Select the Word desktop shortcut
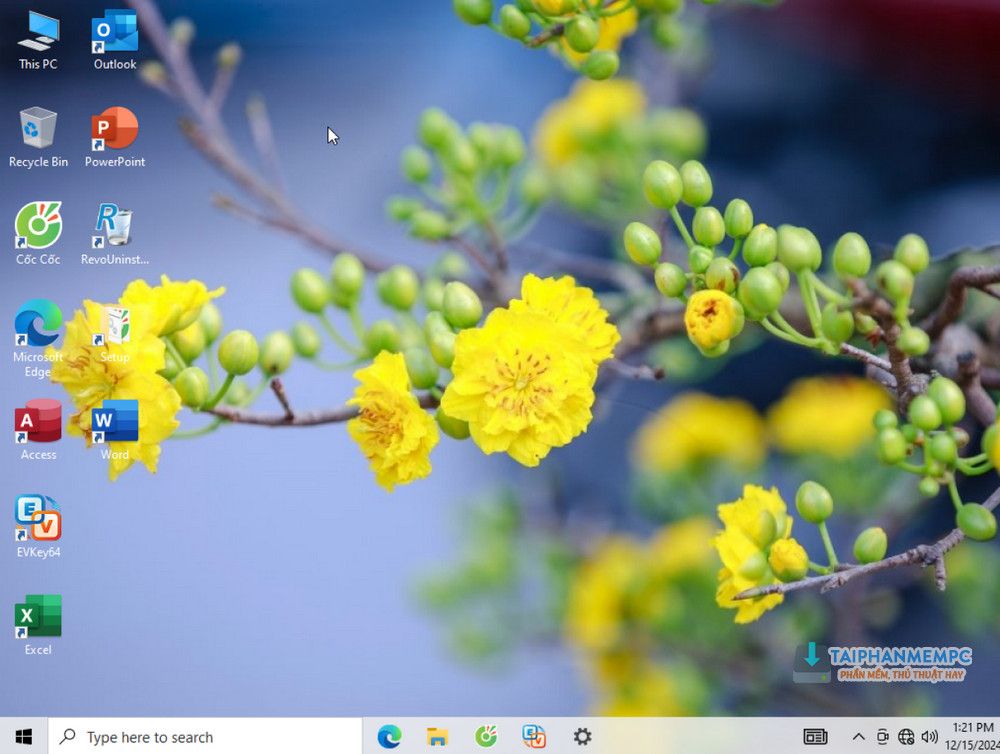Viewport: 1000px width, 754px height. 115,422
